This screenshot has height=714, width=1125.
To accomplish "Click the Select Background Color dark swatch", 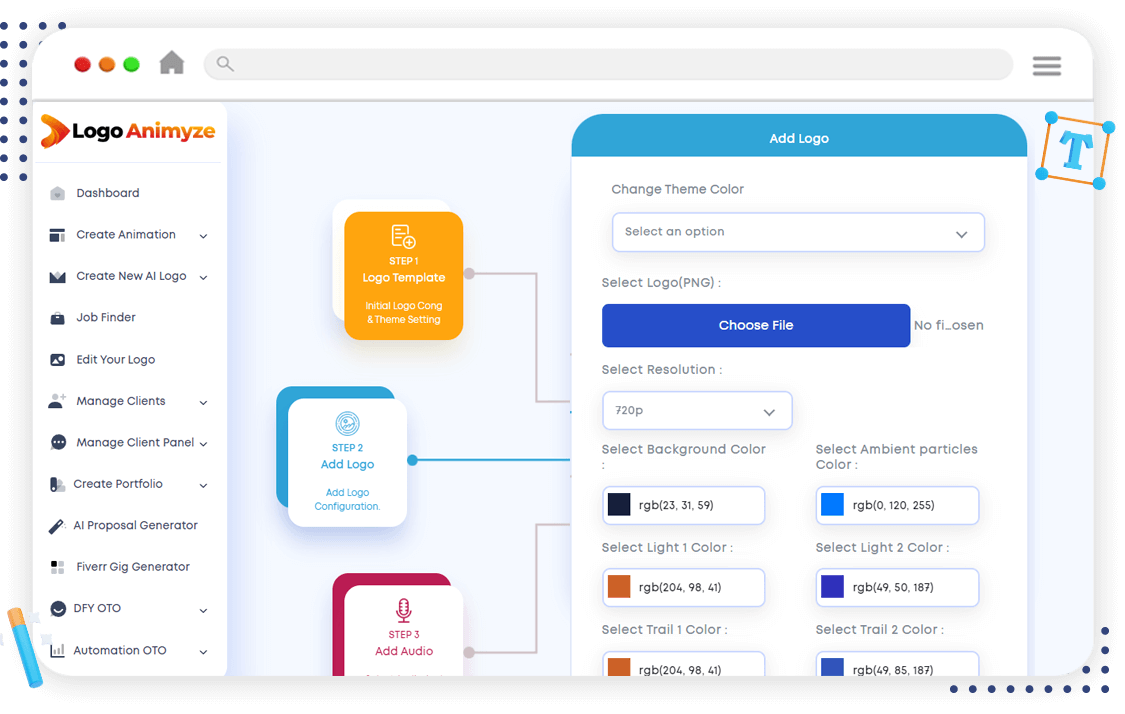I will [620, 506].
